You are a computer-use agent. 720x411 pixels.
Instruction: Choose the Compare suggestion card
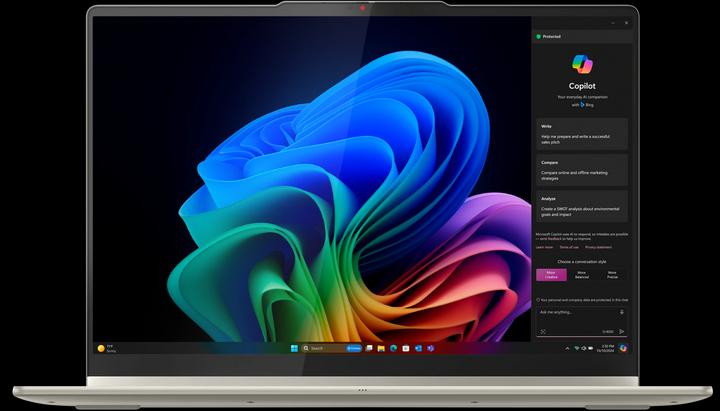point(582,170)
